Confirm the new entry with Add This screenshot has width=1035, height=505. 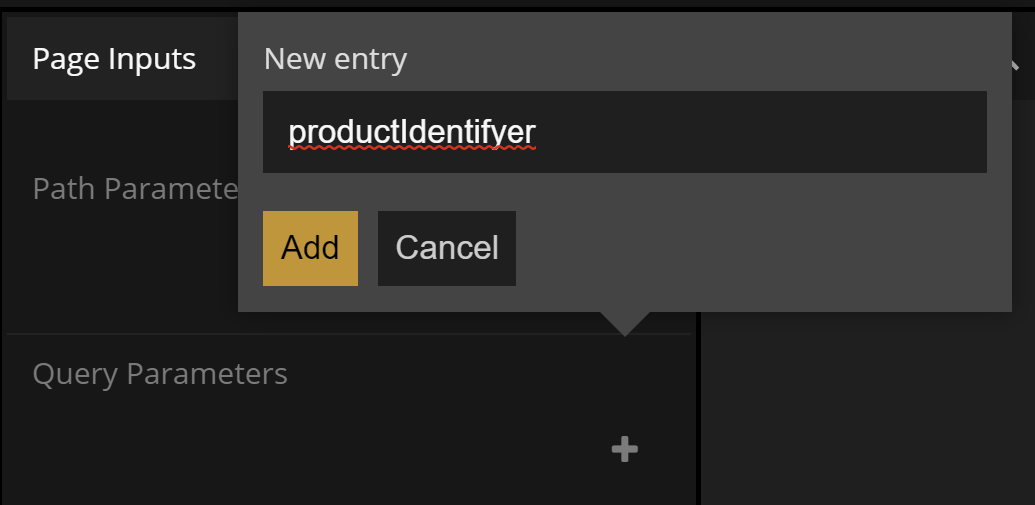[x=310, y=248]
